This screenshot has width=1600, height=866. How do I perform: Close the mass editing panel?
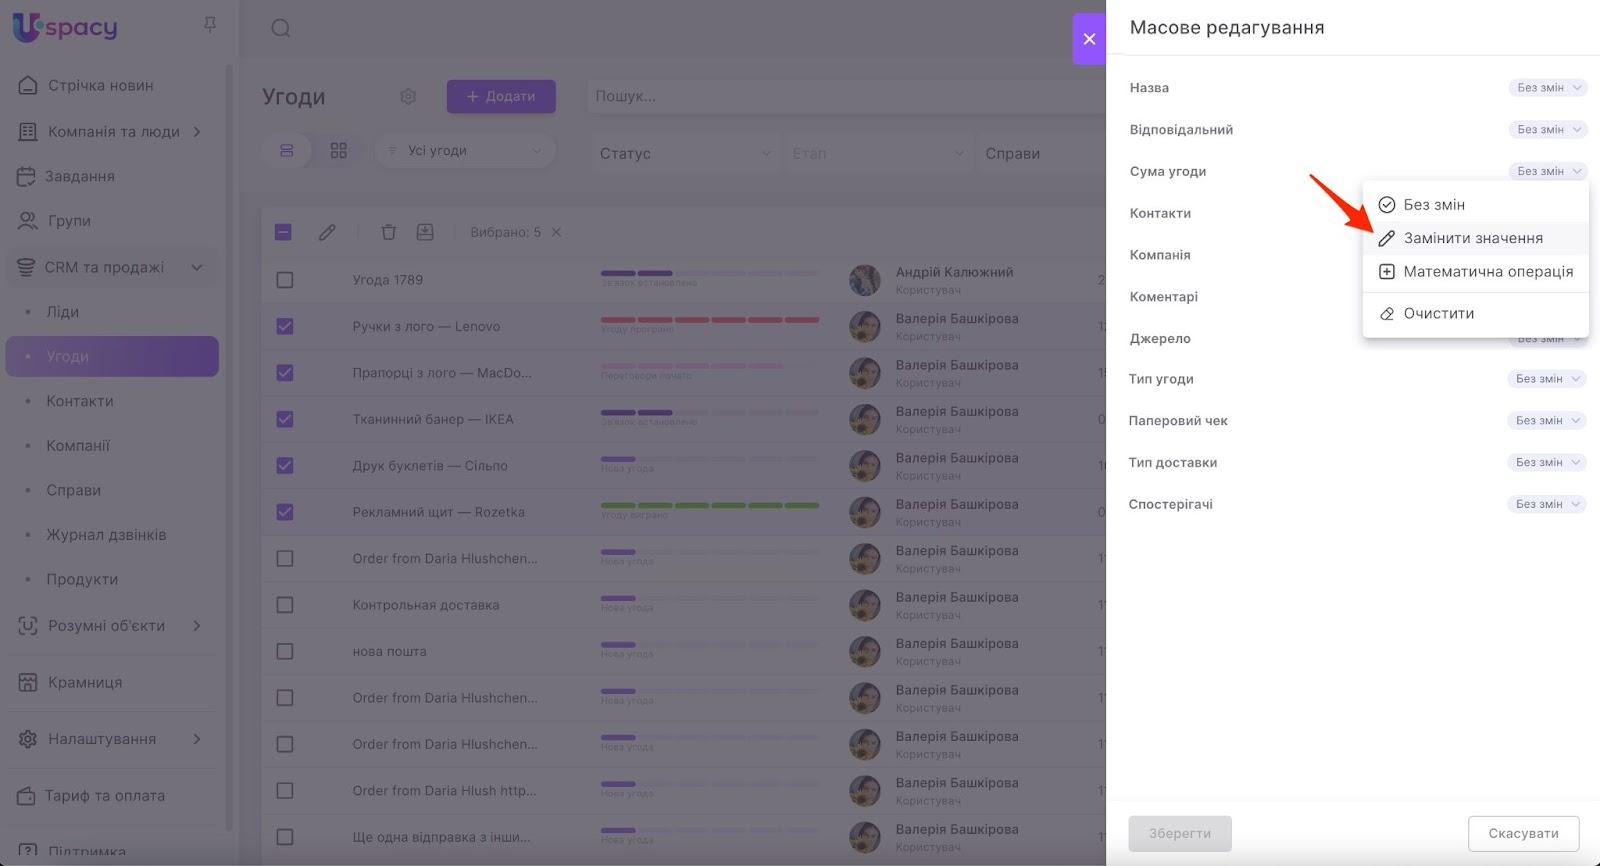pos(1089,39)
